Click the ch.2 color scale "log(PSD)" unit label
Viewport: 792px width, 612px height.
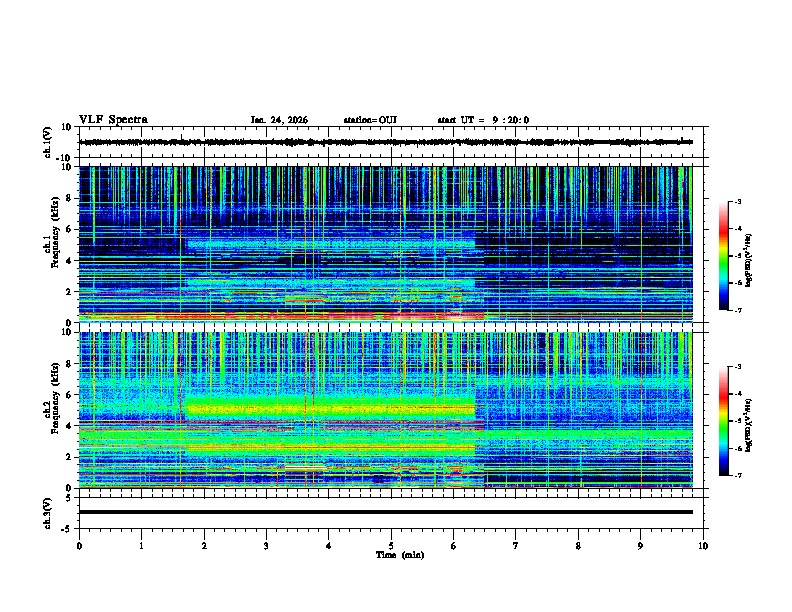click(749, 425)
